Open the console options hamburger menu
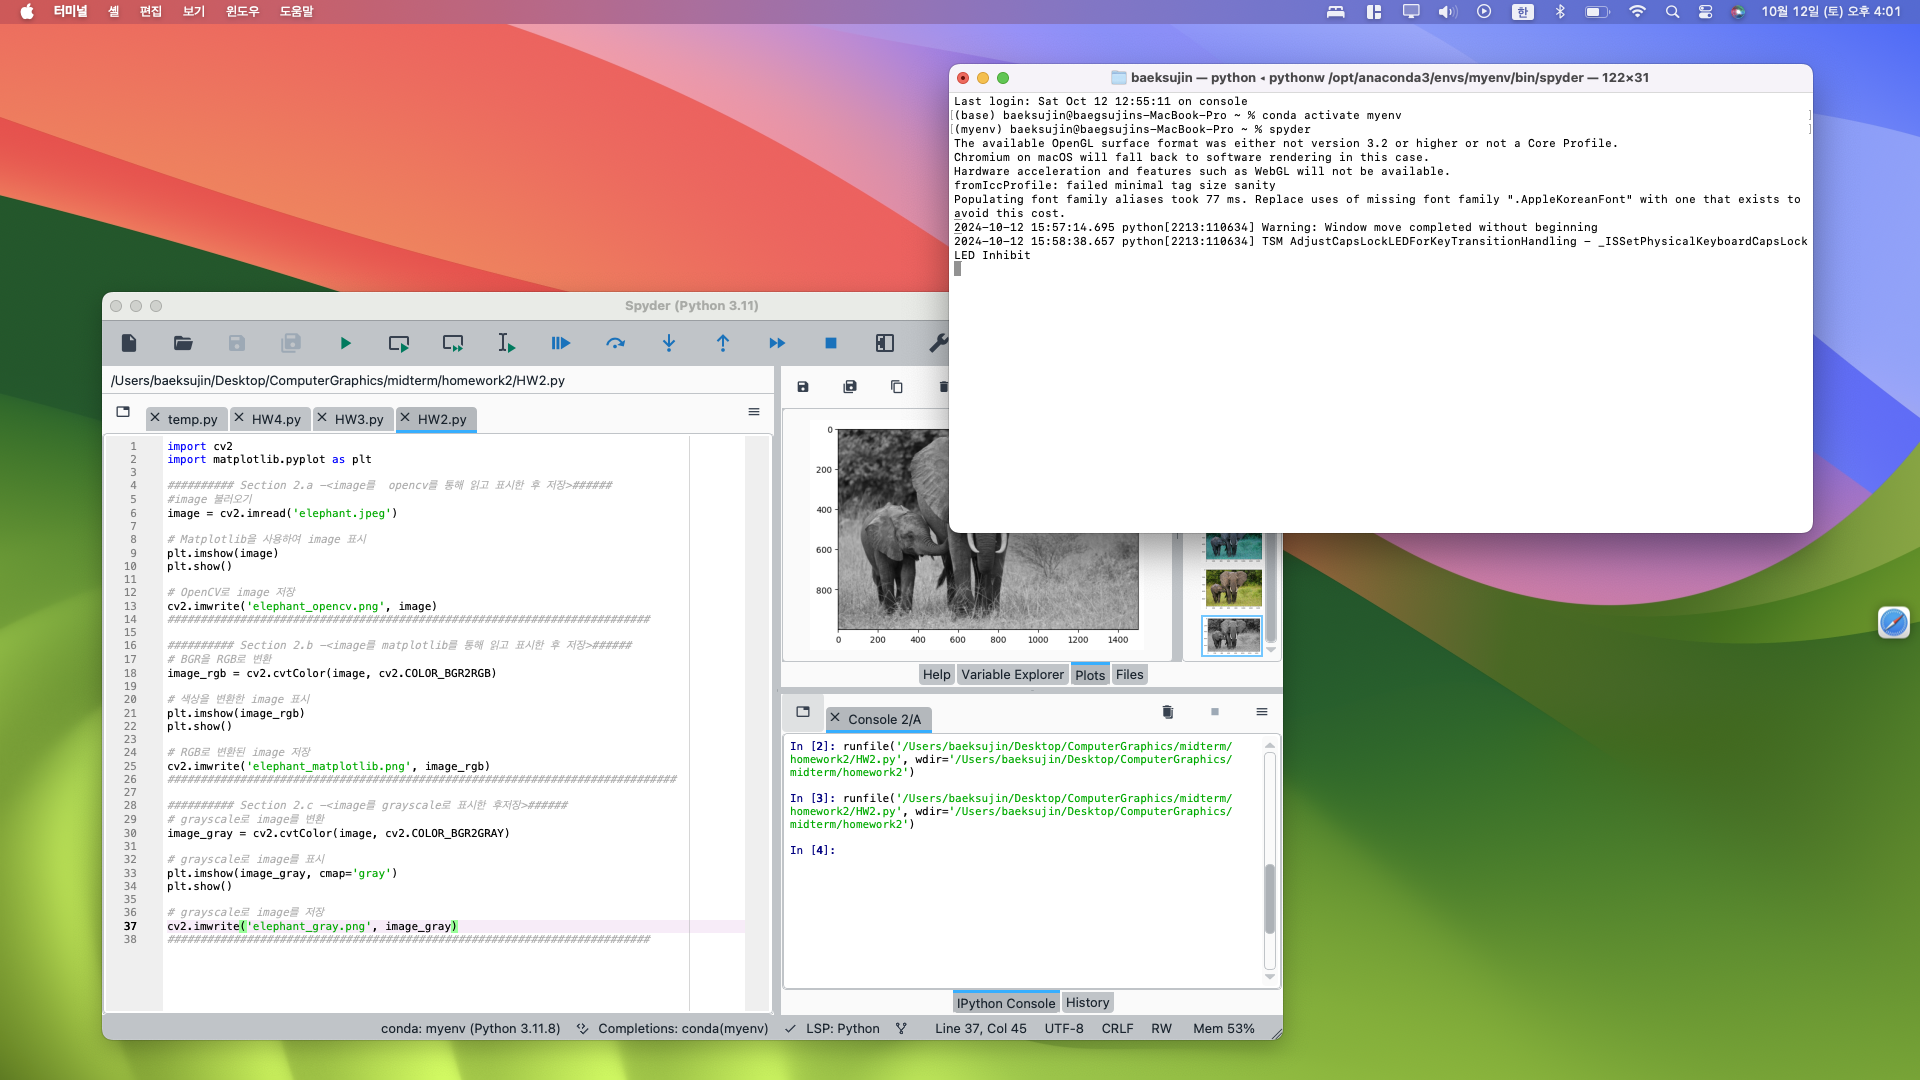The width and height of the screenshot is (1920, 1080). (1261, 712)
